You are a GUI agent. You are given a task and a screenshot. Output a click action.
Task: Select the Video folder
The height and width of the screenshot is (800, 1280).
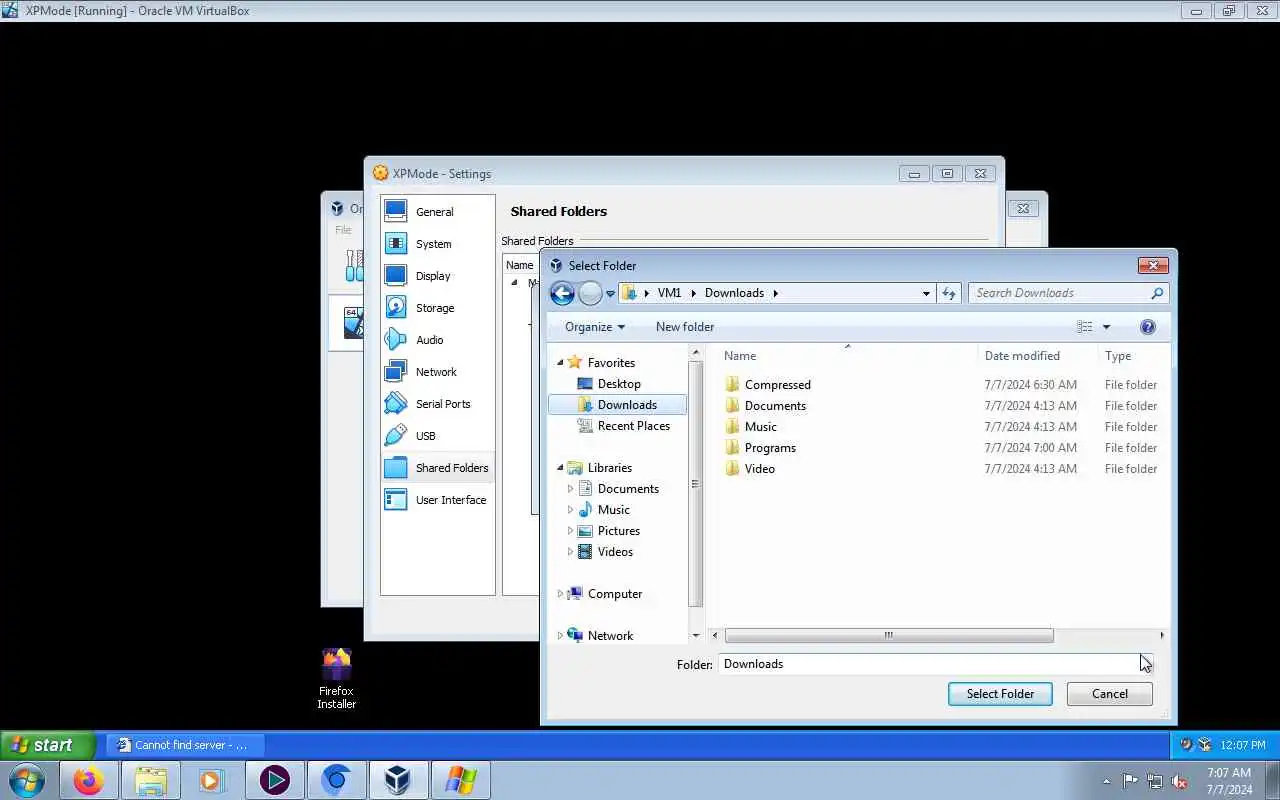(x=759, y=469)
